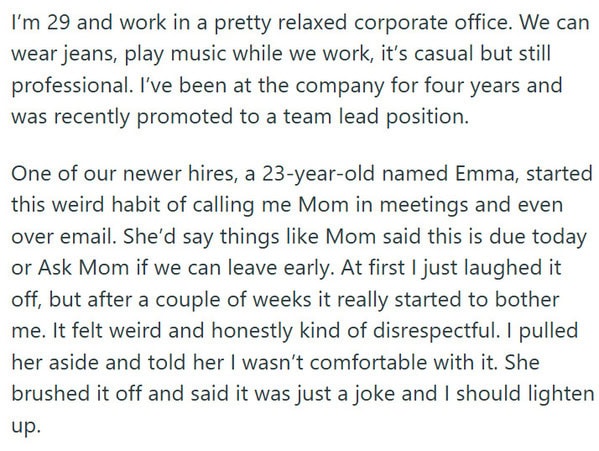This screenshot has width=599, height=451.
Task: Click "23-year-old" in the second paragraph
Action: [x=319, y=174]
